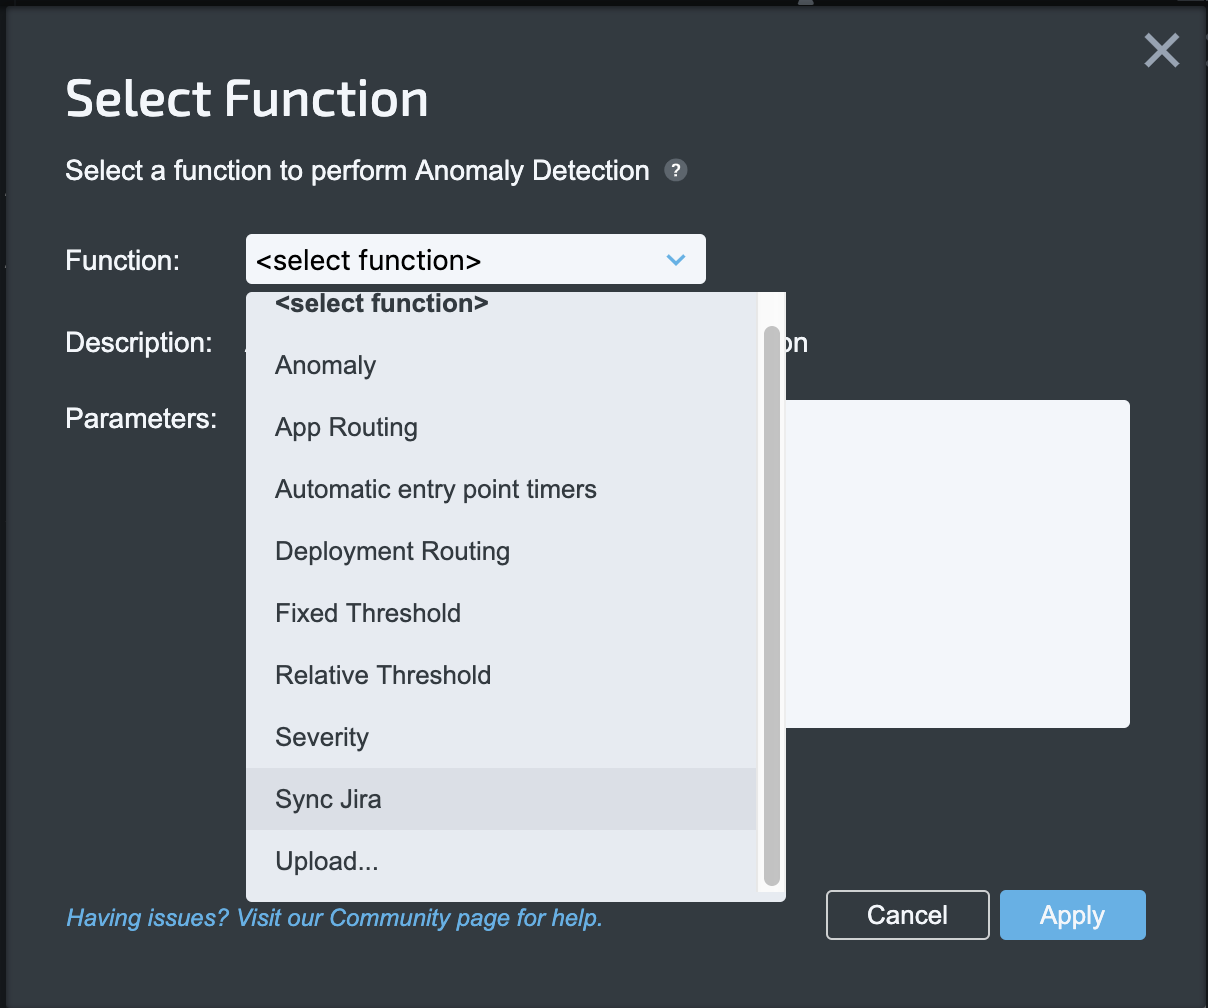Viewport: 1208px width, 1008px height.
Task: Click the Function: field label
Action: (x=122, y=261)
